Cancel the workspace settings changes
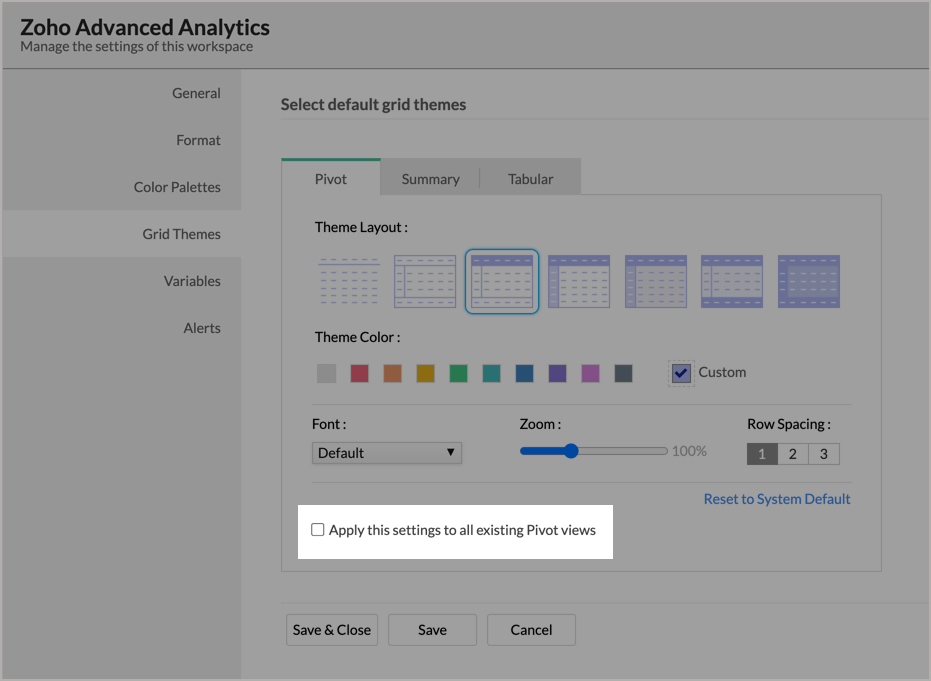 click(531, 630)
